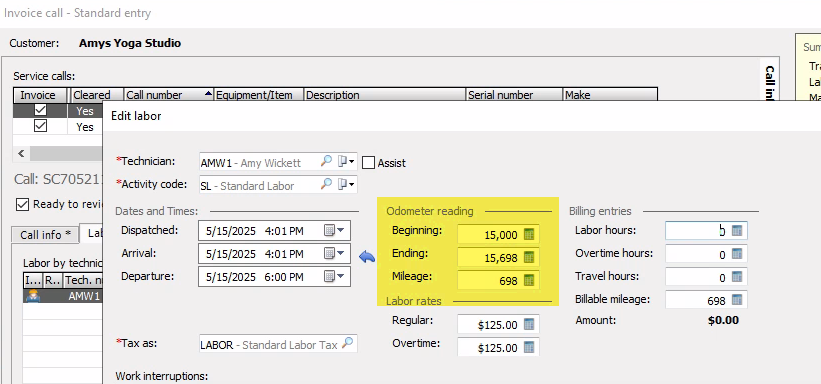Click the Make column header
This screenshot has height=384, width=821.
pyautogui.click(x=609, y=95)
